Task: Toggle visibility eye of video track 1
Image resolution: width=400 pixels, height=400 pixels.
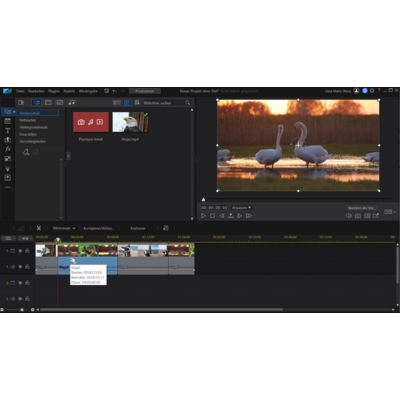Action: [x=20, y=251]
